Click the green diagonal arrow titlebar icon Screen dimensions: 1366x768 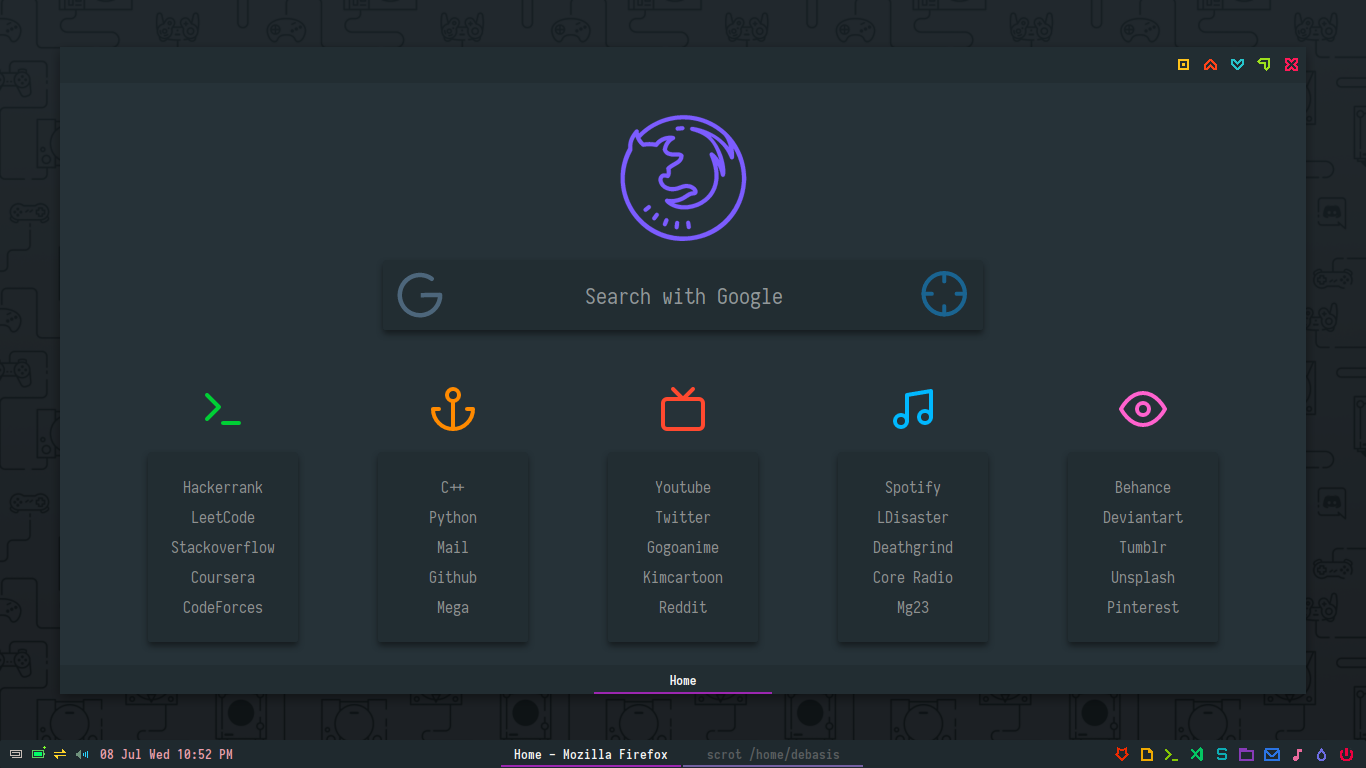tap(1264, 64)
